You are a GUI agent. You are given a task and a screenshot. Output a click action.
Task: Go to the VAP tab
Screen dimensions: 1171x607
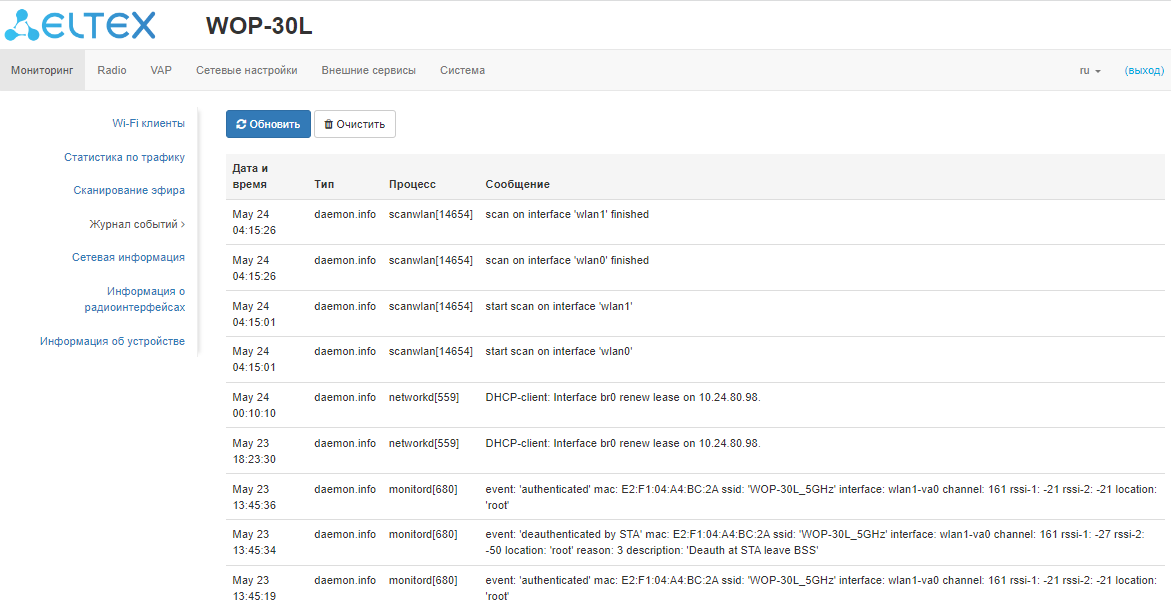pos(161,71)
